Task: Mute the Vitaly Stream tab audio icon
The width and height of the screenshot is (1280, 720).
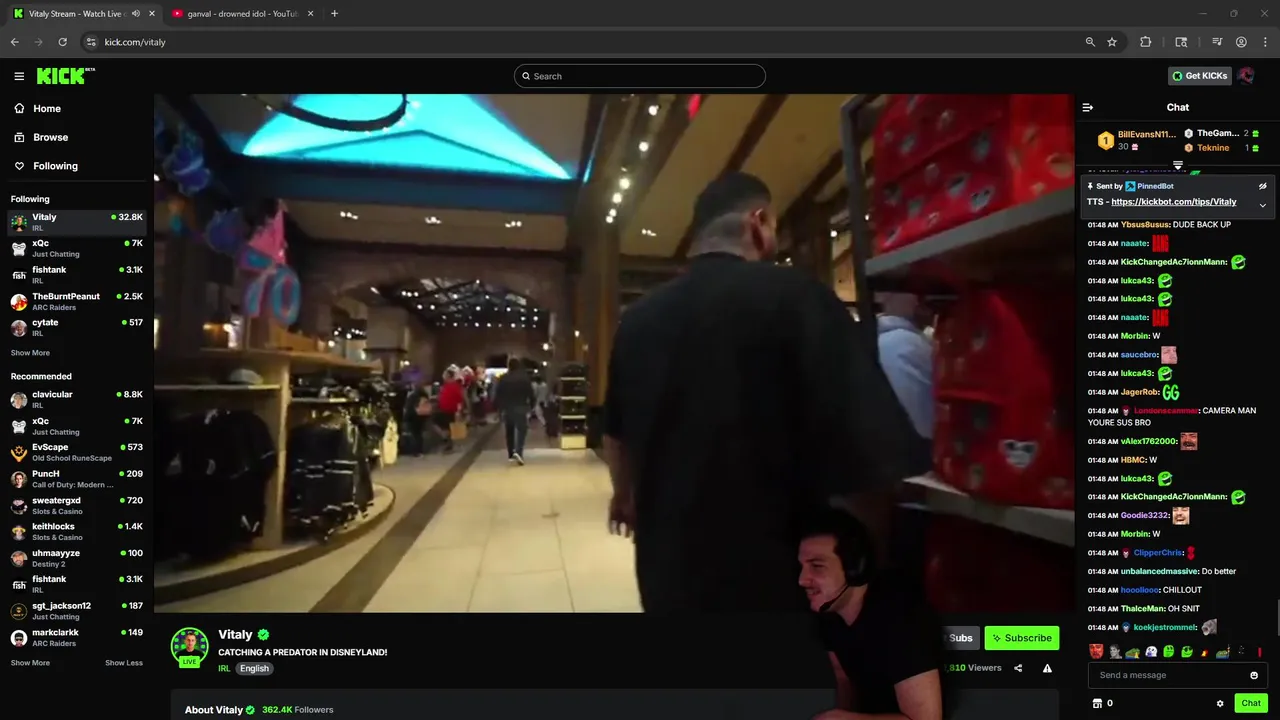Action: pos(135,14)
